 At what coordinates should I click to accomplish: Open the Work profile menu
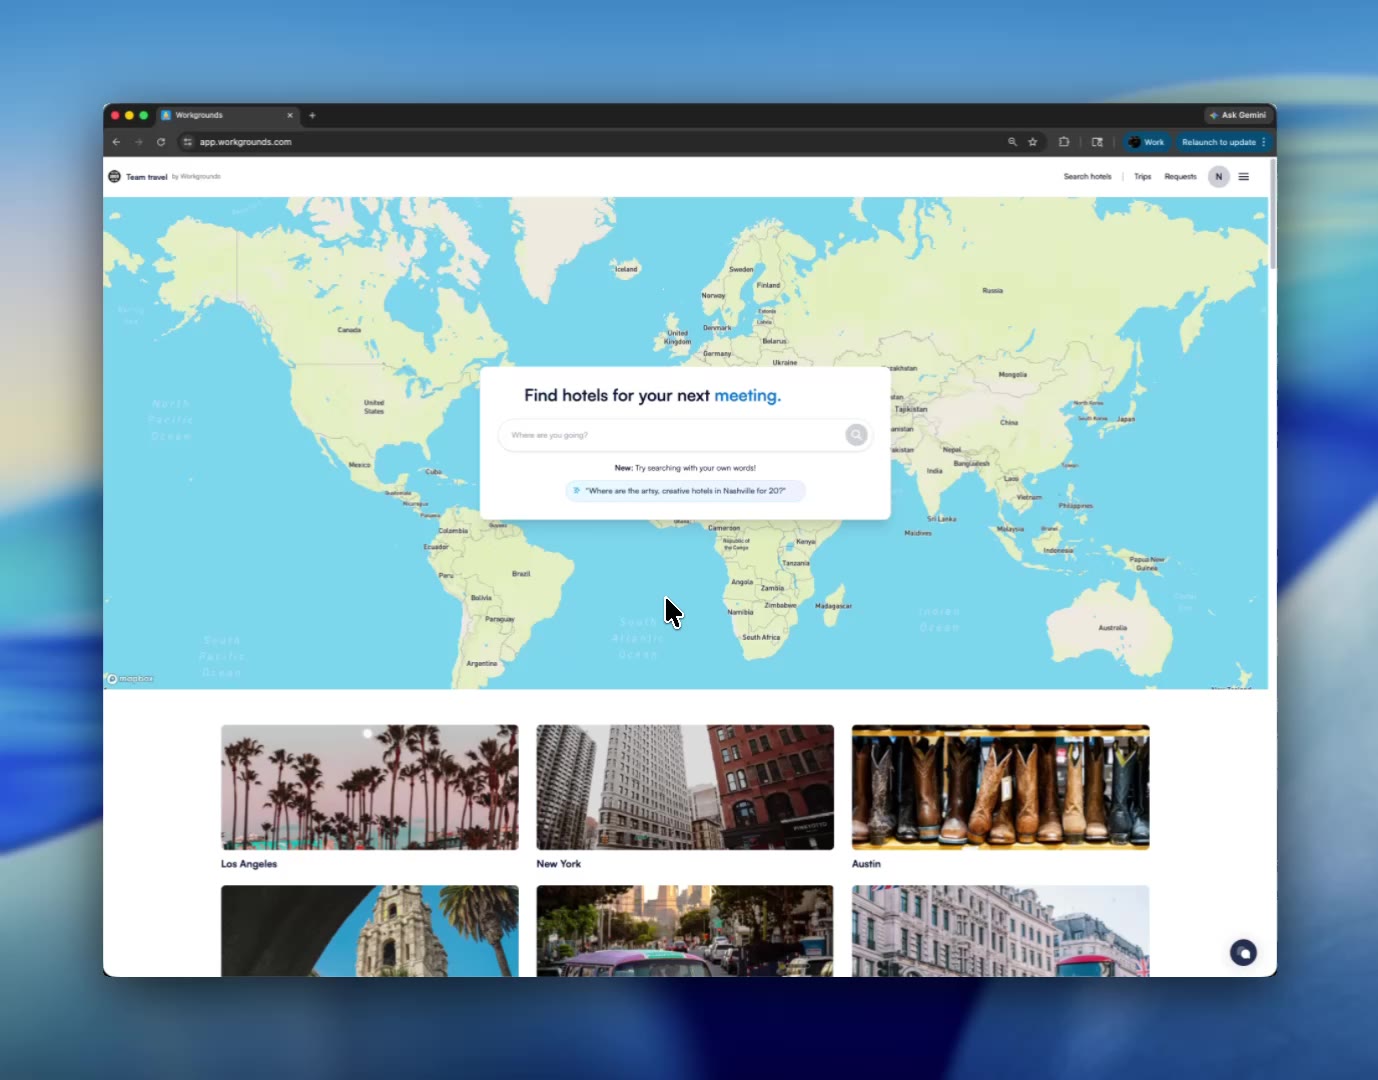click(1146, 141)
